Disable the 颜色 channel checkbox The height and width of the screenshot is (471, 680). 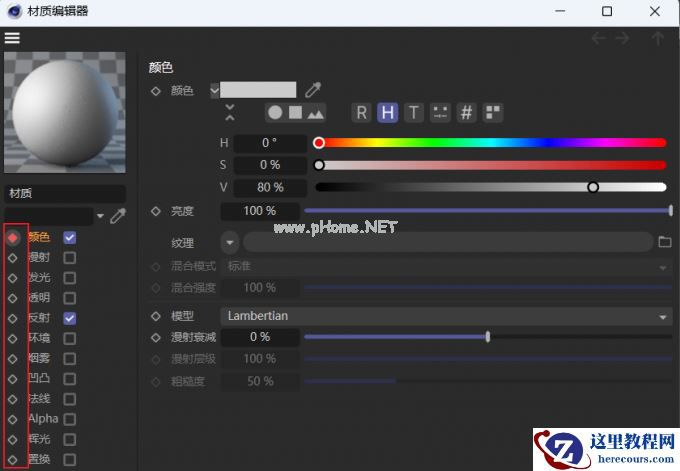coord(69,237)
